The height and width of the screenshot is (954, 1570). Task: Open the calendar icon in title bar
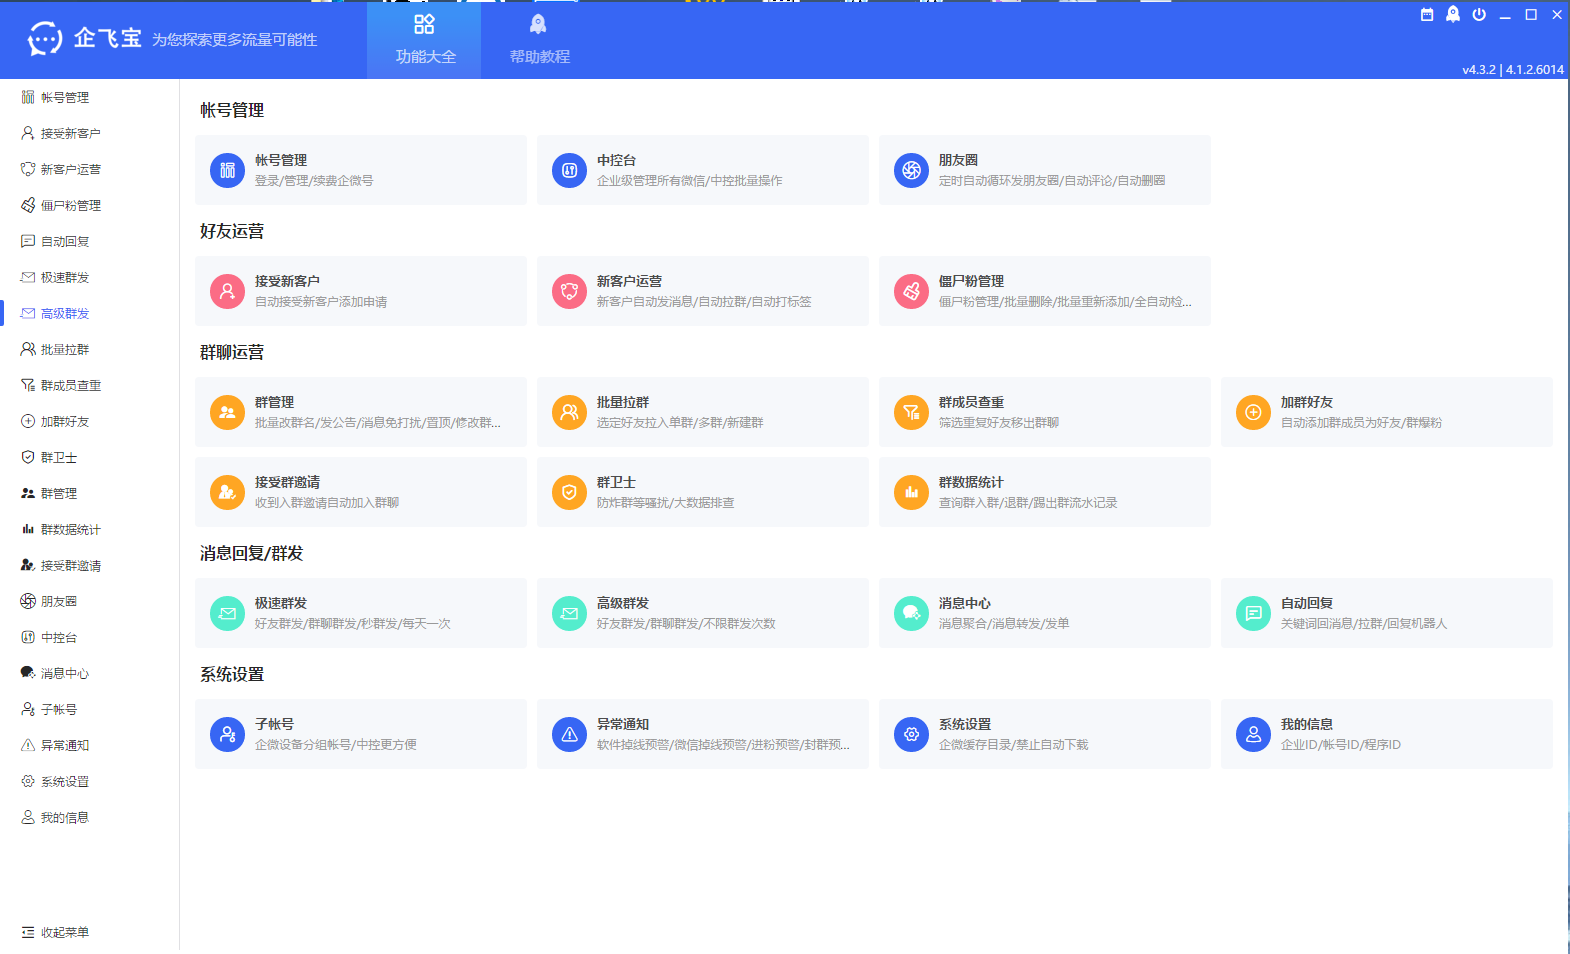click(x=1427, y=14)
